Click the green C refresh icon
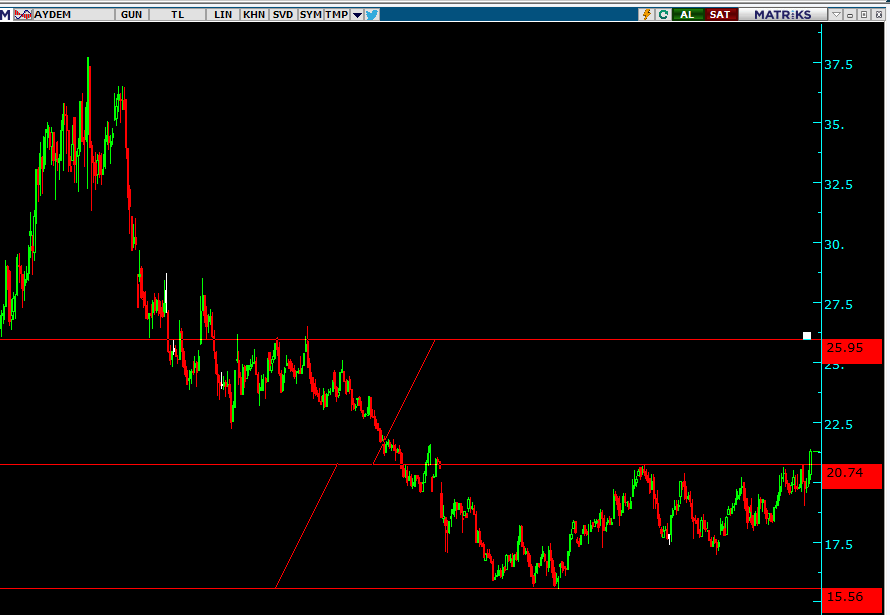Screen dimensions: 890x615 click(x=662, y=14)
